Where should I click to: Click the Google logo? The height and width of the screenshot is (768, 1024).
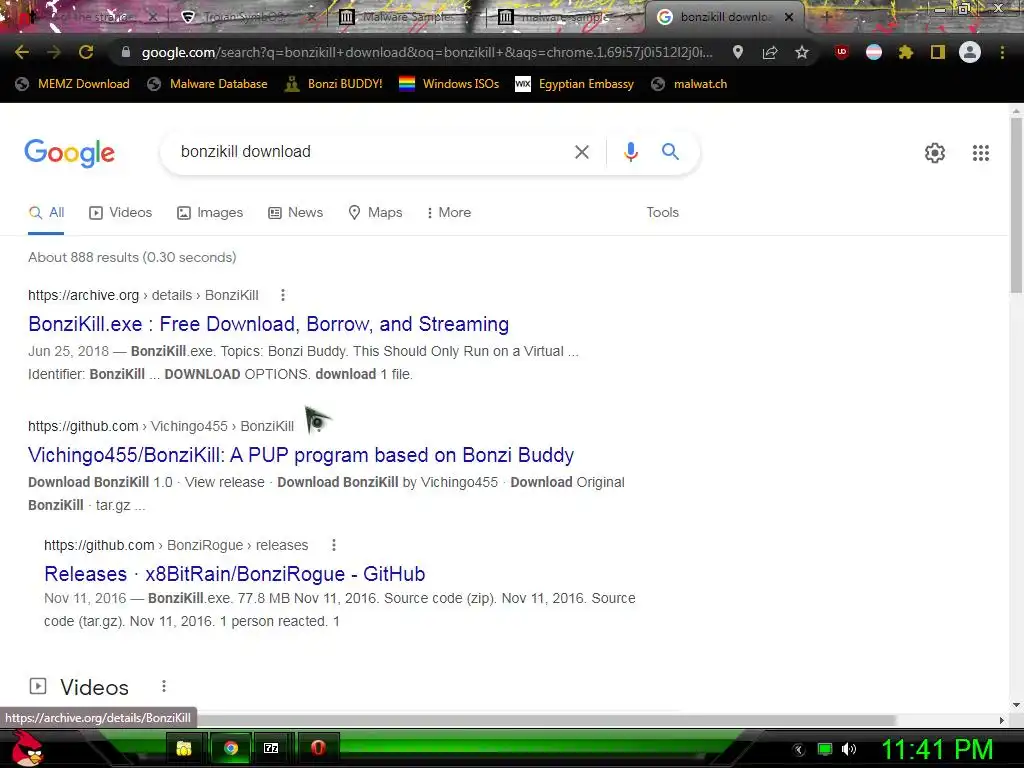[69, 153]
